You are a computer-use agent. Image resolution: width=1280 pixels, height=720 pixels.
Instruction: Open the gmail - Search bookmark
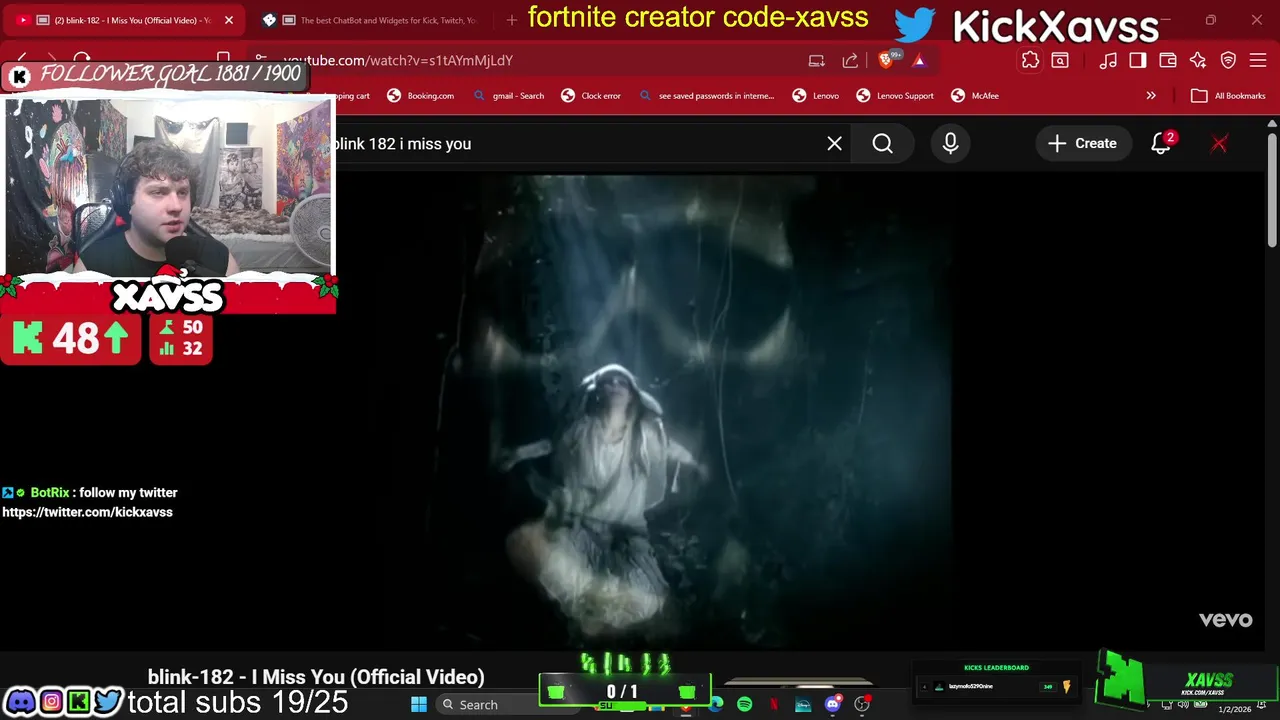point(509,96)
